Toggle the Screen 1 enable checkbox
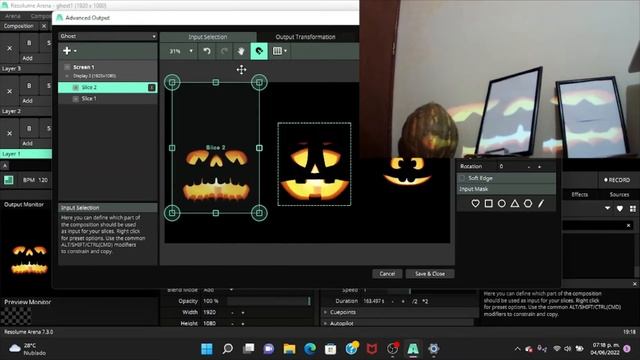 67,67
